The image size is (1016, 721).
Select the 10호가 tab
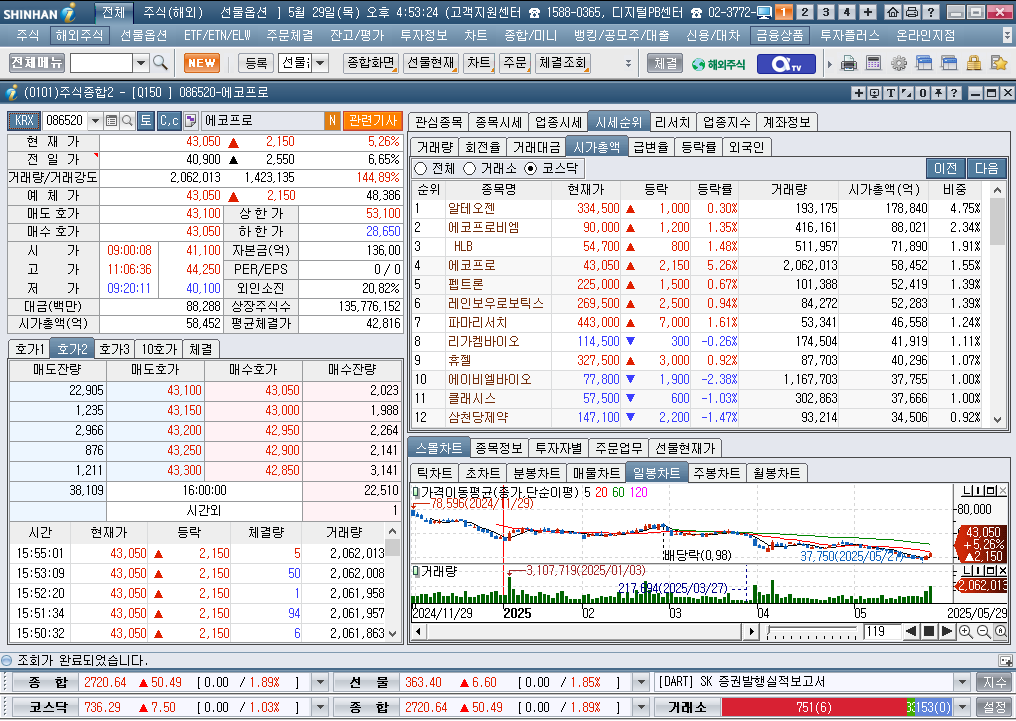click(159, 349)
